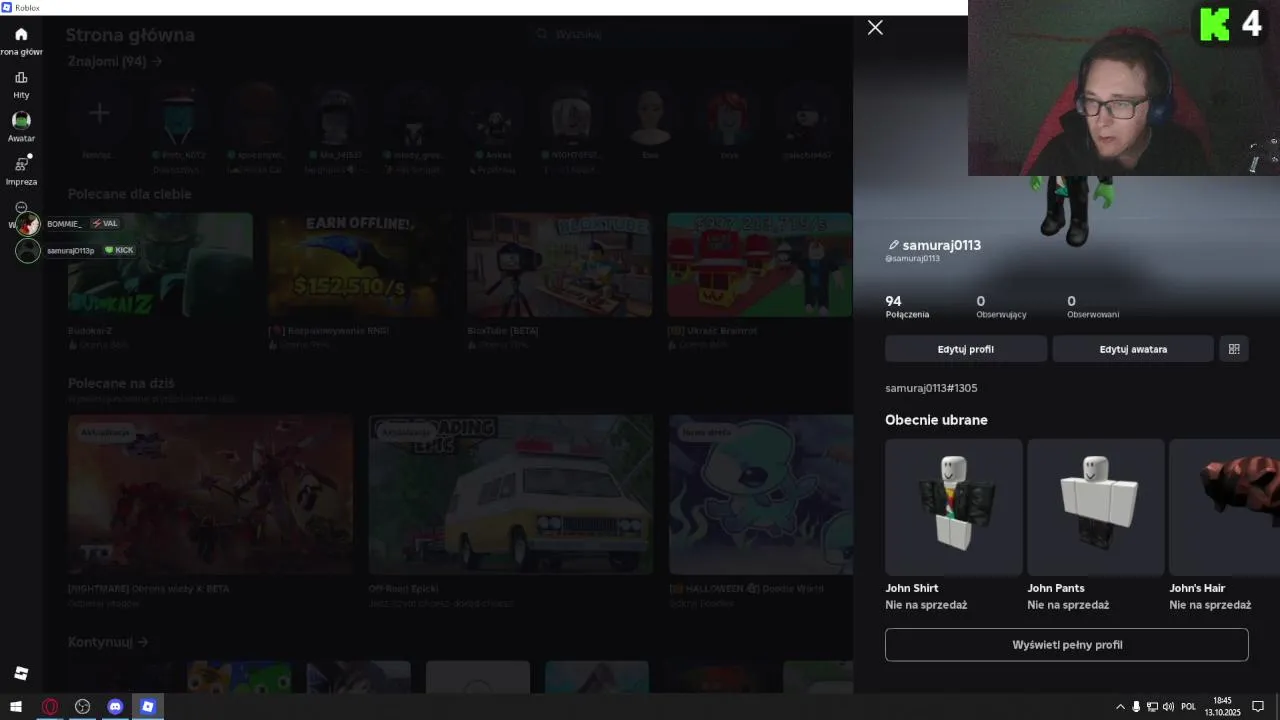Image resolution: width=1280 pixels, height=720 pixels.
Task: Open the Impreza party icon
Action: click(21, 169)
